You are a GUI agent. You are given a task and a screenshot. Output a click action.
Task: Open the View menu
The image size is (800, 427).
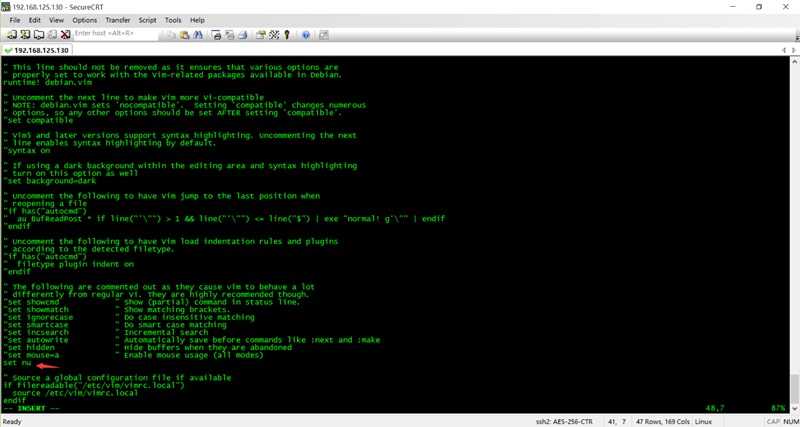pyautogui.click(x=56, y=20)
